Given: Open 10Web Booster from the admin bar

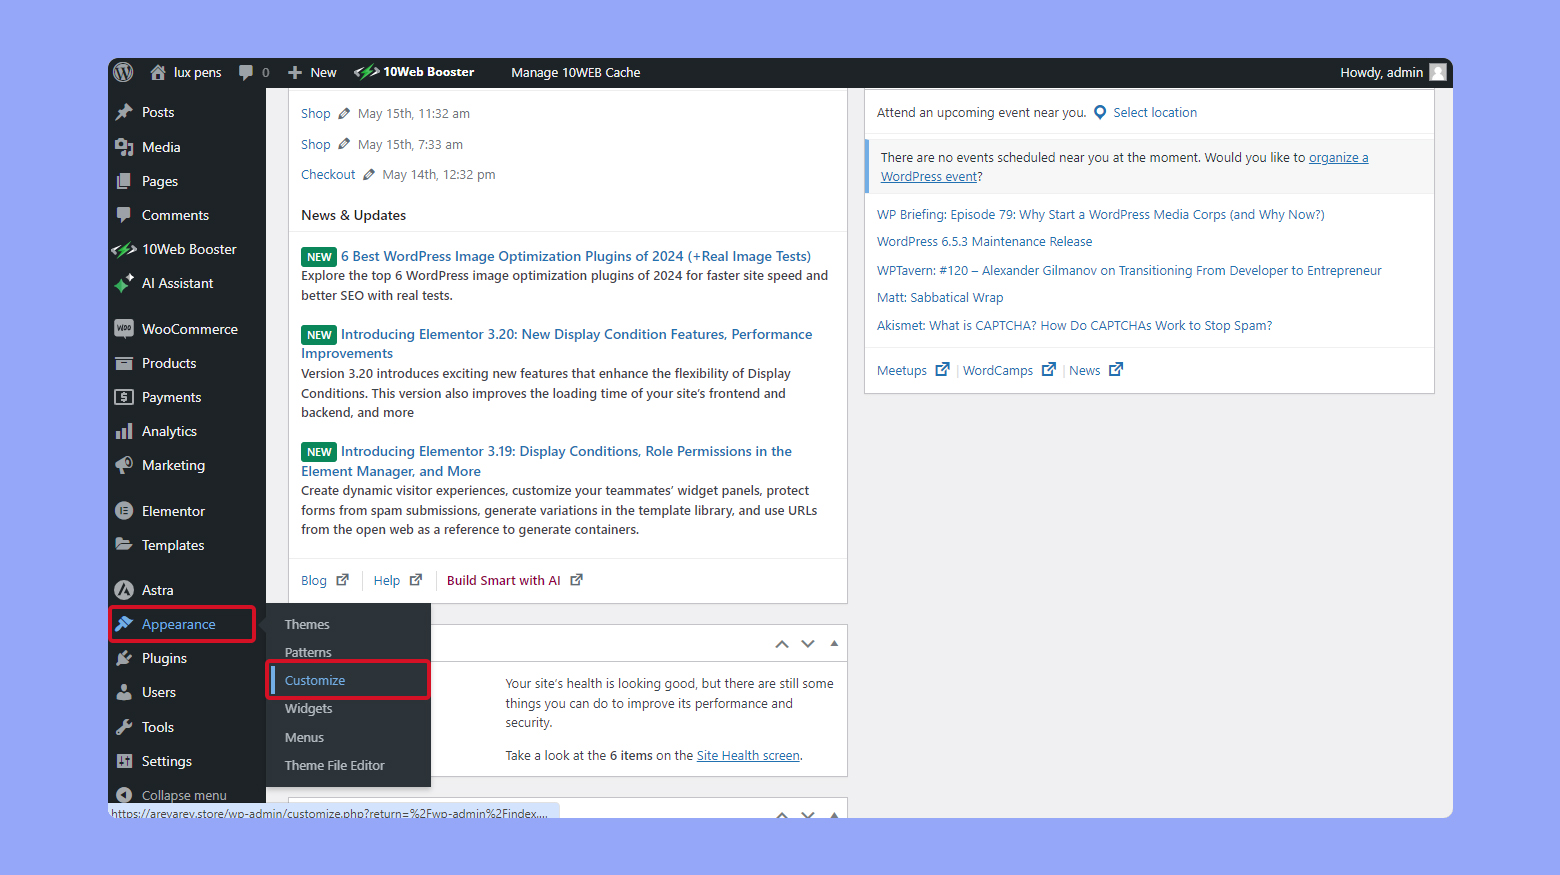Looking at the screenshot, I should [414, 72].
